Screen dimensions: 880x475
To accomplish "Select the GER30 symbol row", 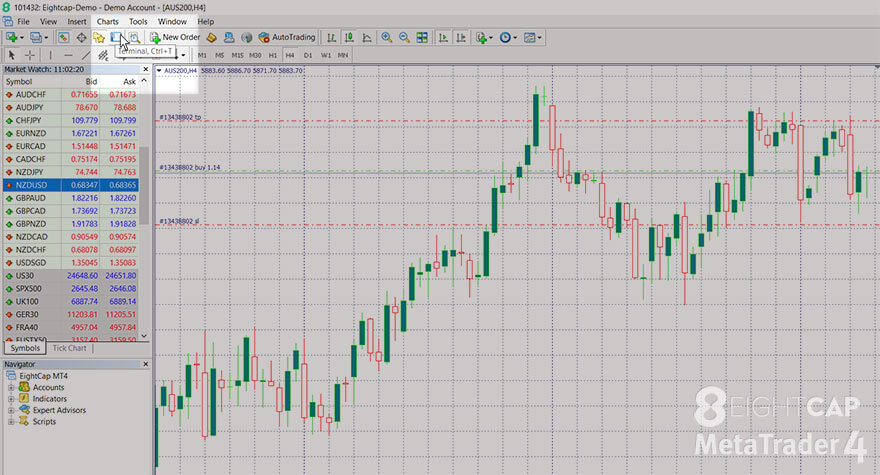I will point(71,314).
